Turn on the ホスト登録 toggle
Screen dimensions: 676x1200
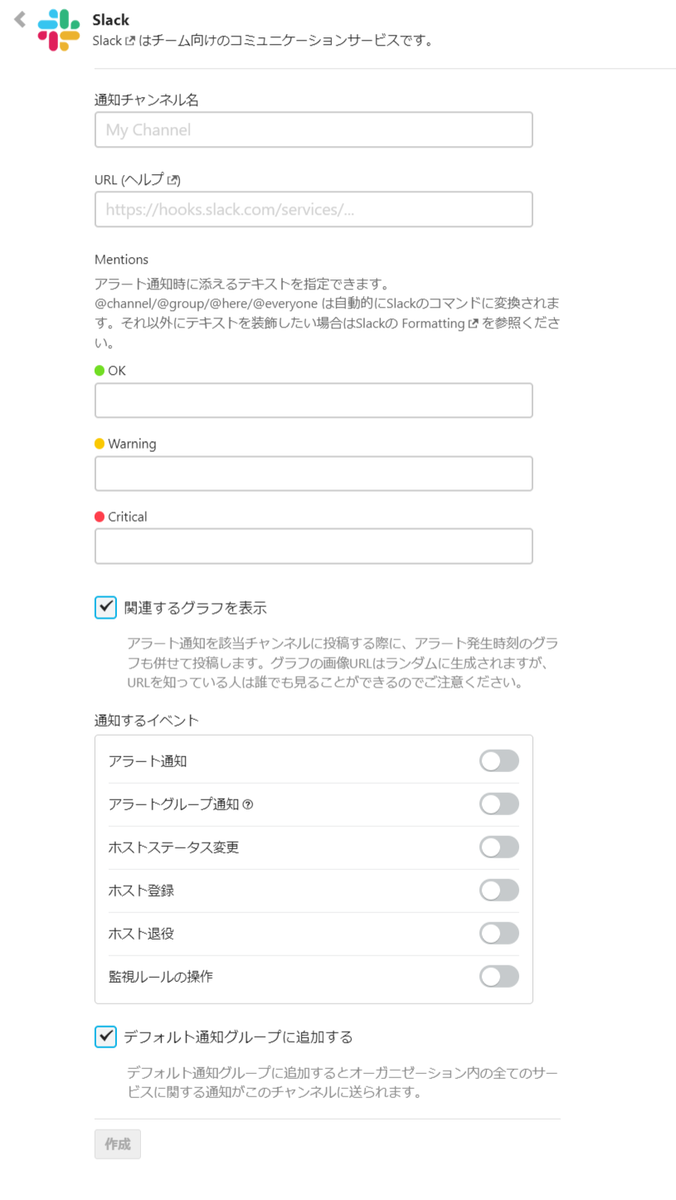point(499,890)
